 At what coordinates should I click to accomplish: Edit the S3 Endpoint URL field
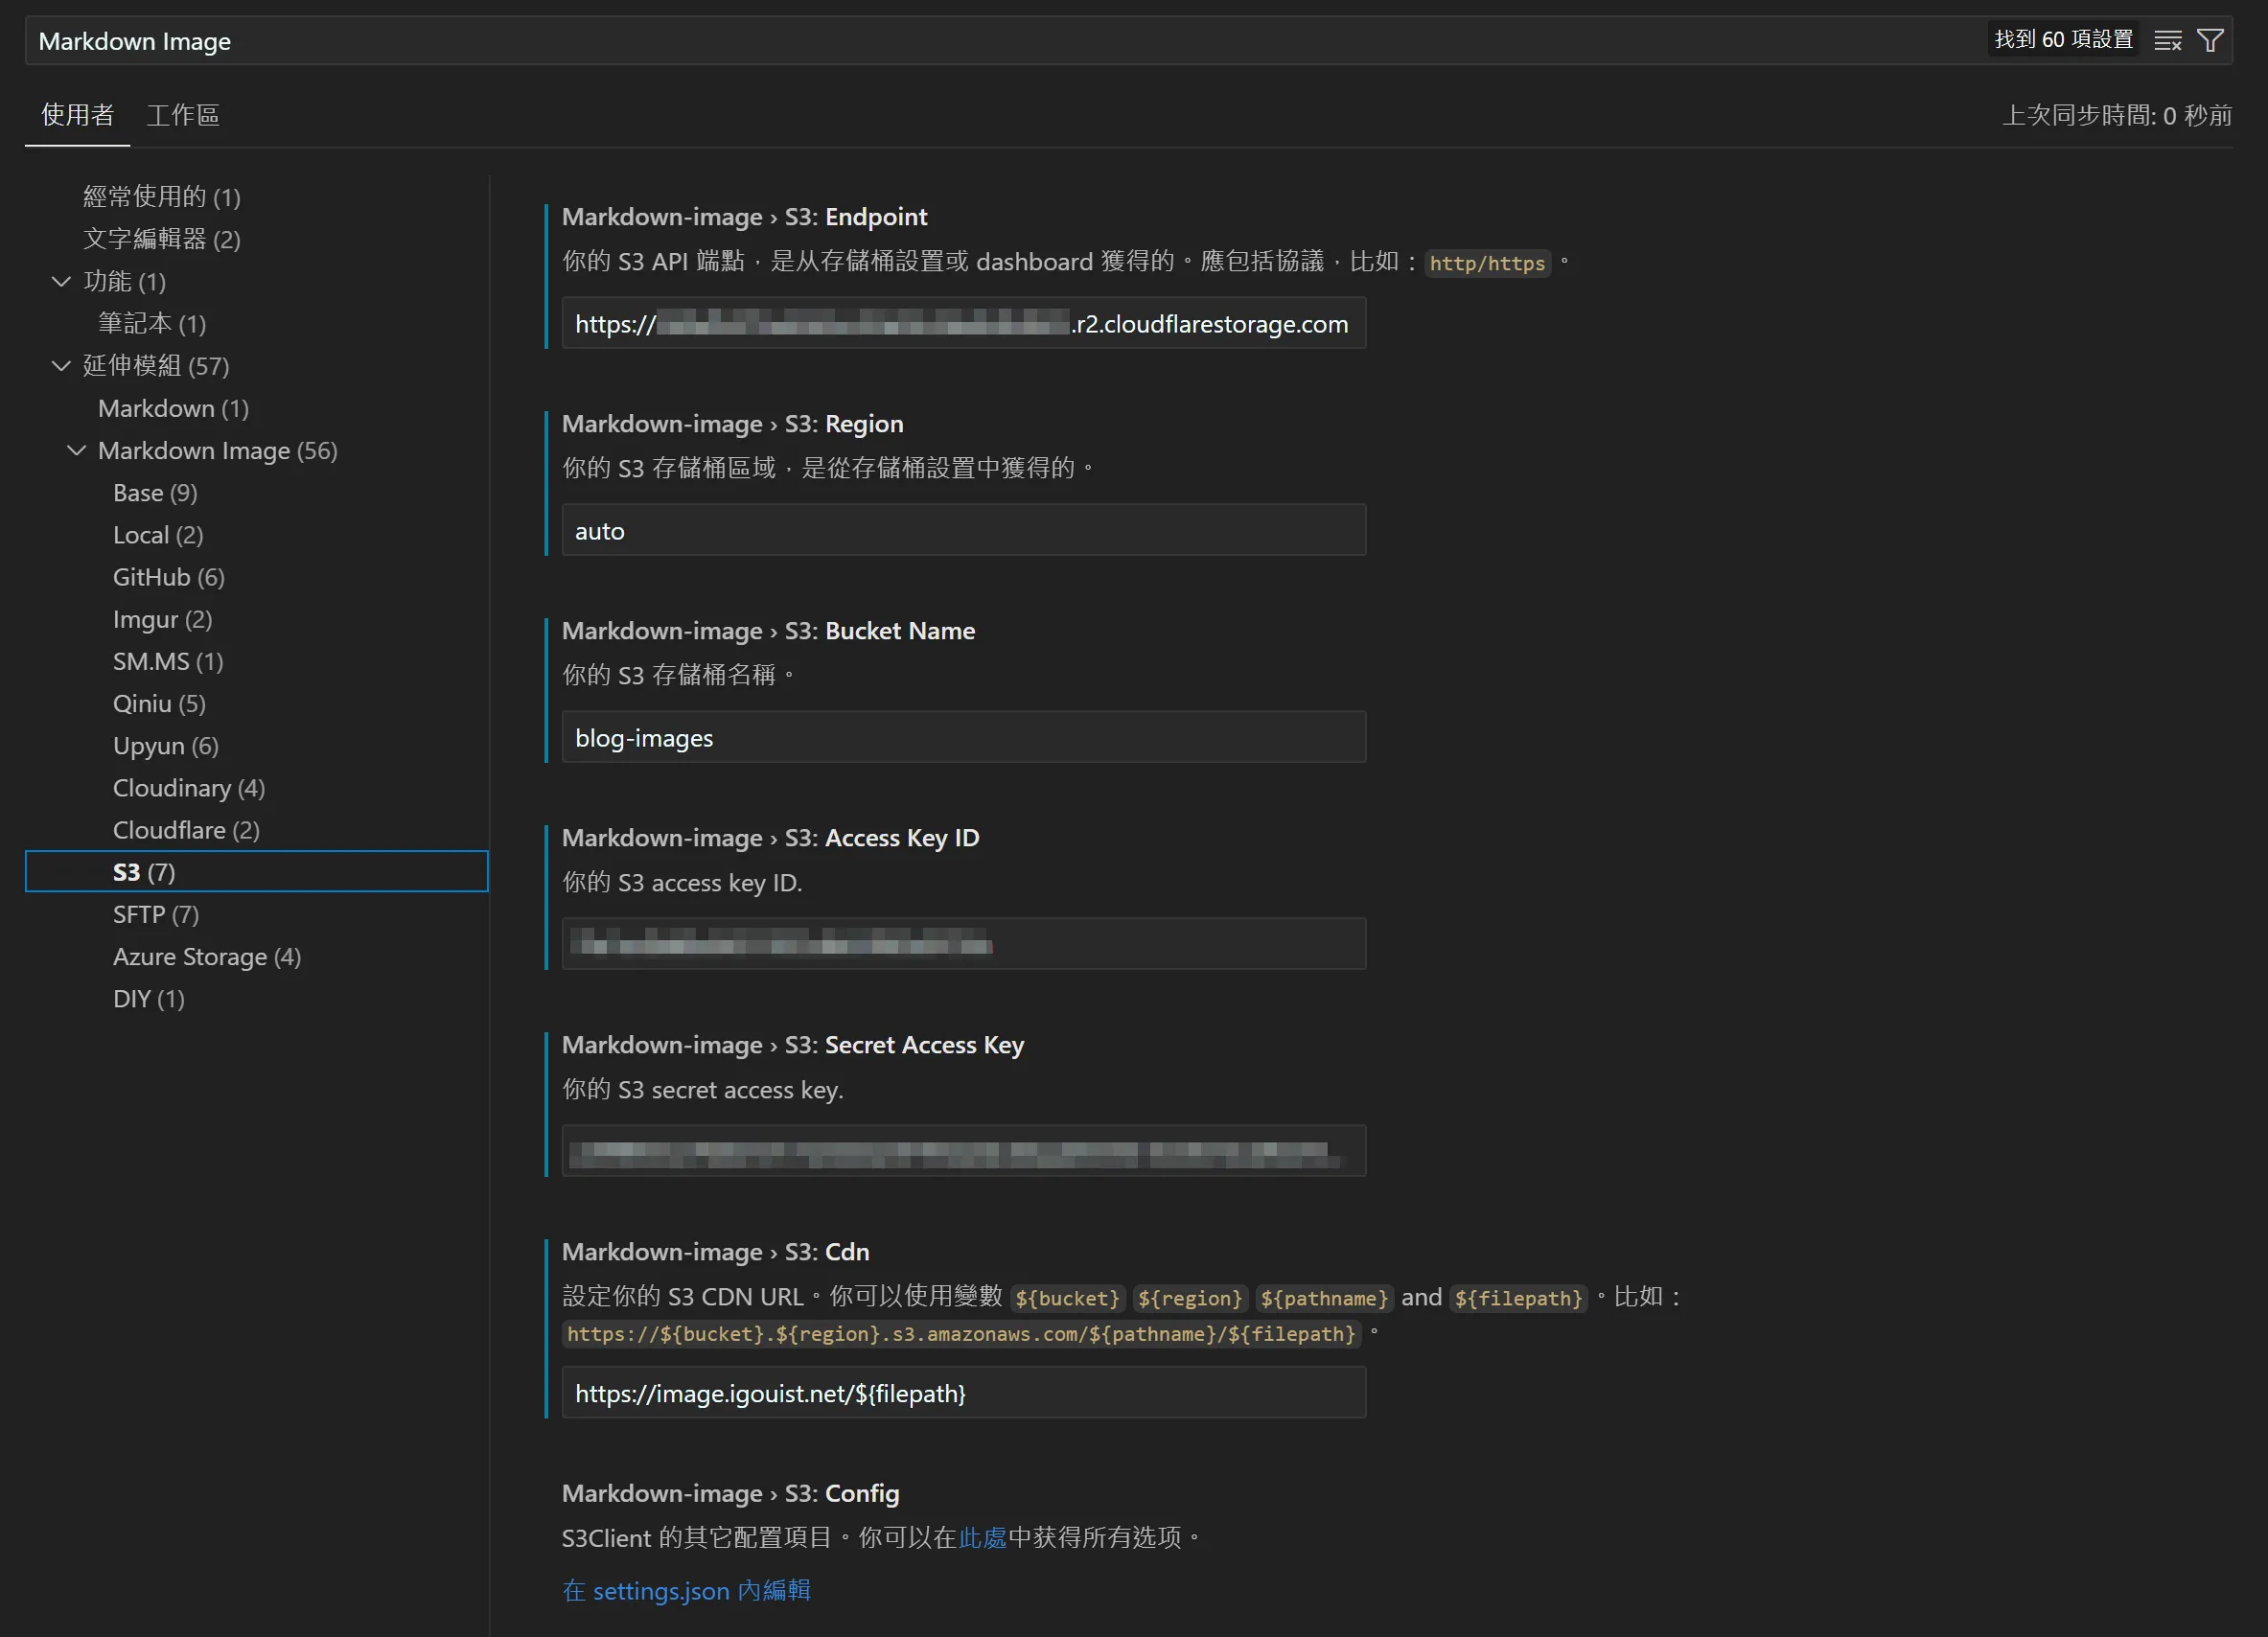[964, 323]
